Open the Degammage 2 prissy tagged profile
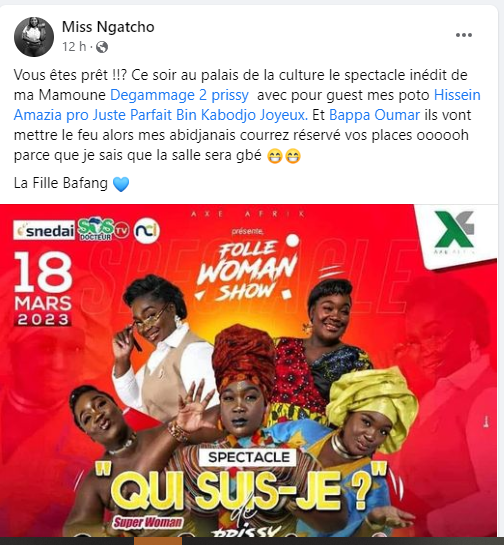This screenshot has height=545, width=504. coord(179,95)
